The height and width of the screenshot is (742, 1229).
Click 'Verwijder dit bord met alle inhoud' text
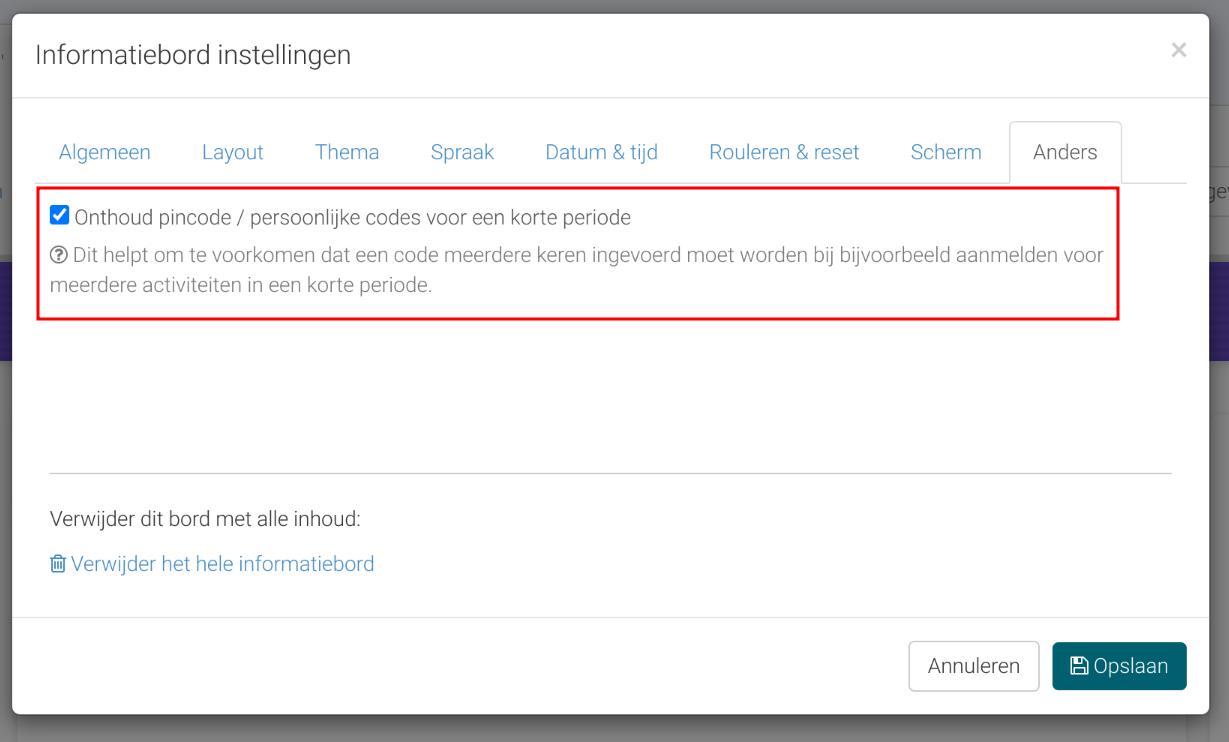205,519
